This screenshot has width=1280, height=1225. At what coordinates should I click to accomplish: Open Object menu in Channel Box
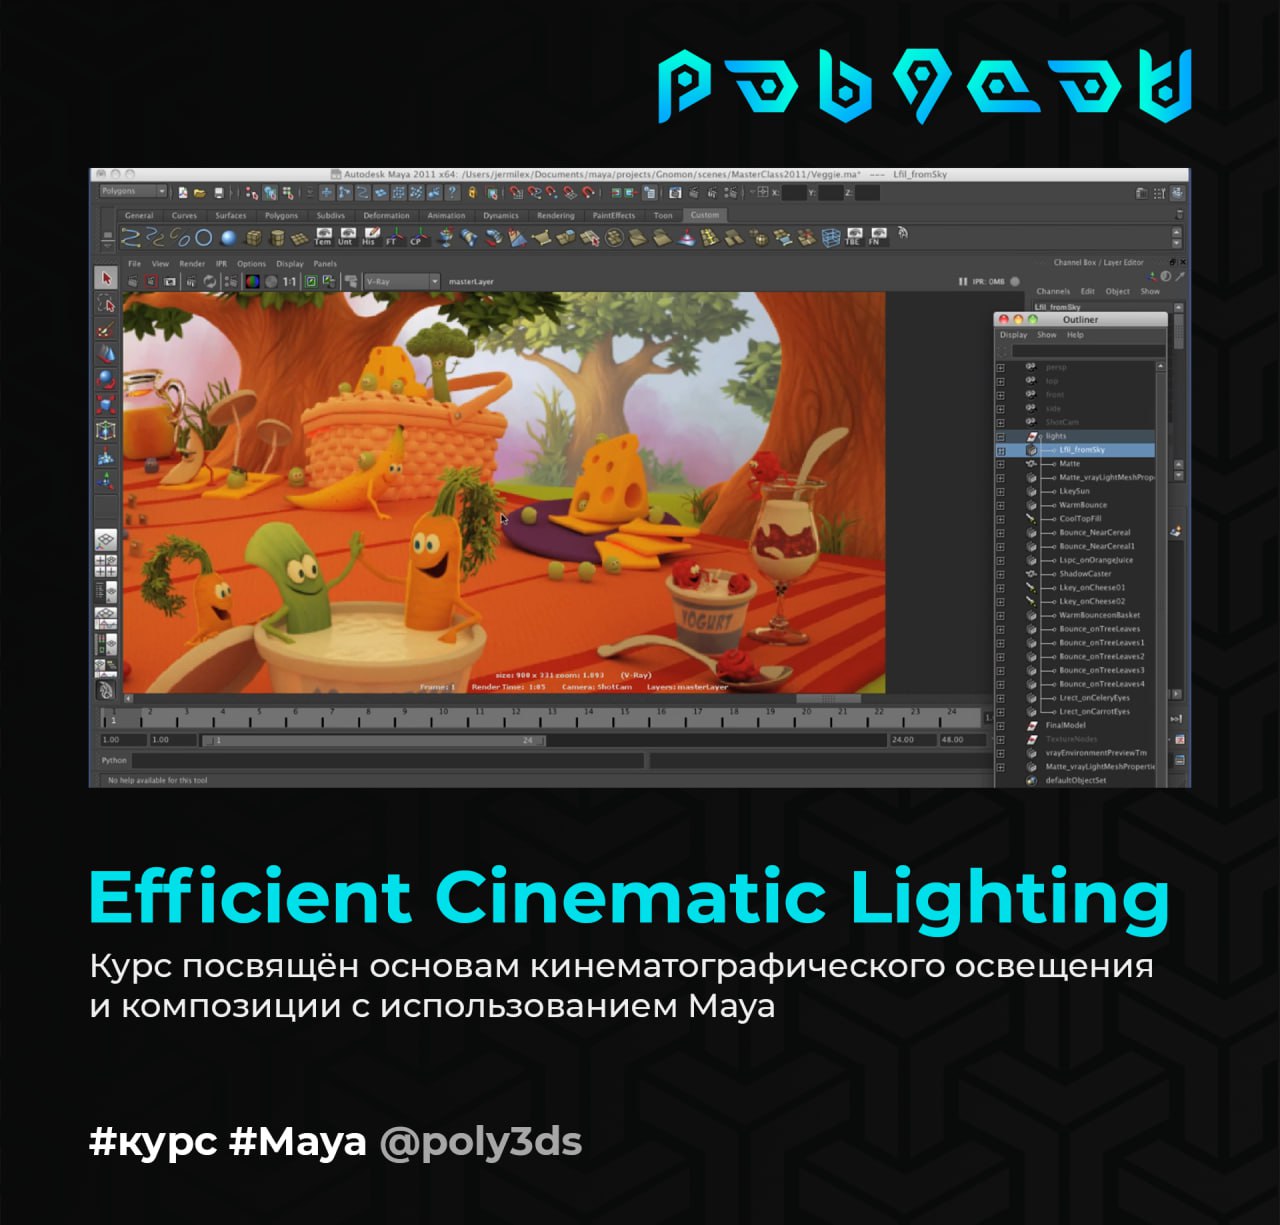coord(1118,291)
